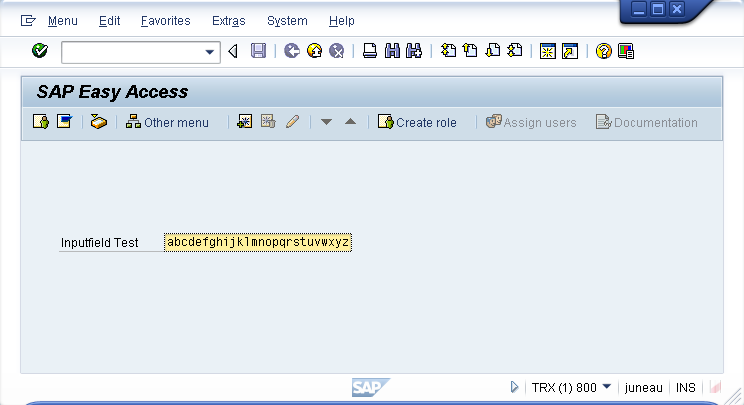Click the Find binoculars icon
Screen dimensions: 744x405
click(392, 51)
